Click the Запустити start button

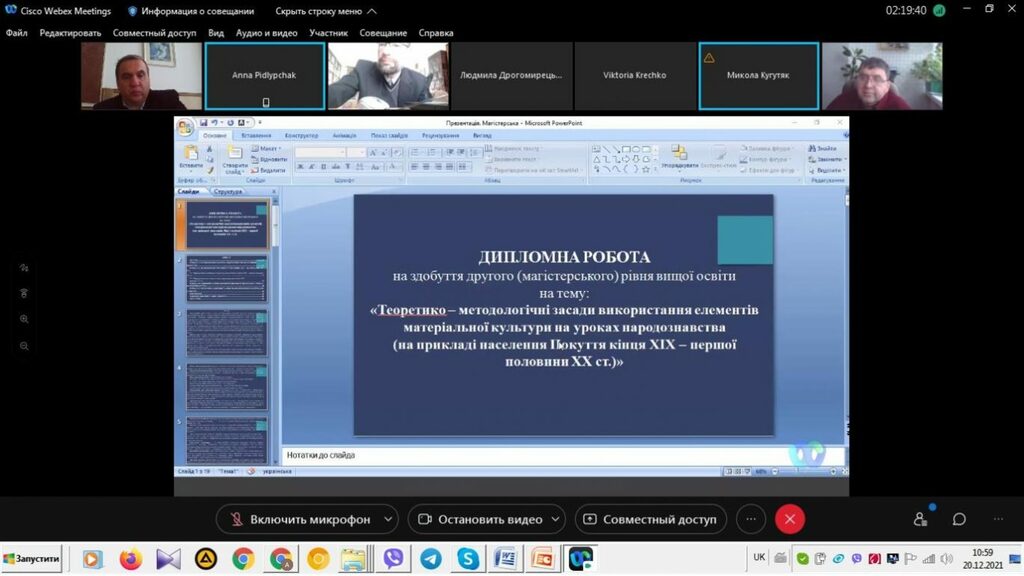[x=32, y=558]
